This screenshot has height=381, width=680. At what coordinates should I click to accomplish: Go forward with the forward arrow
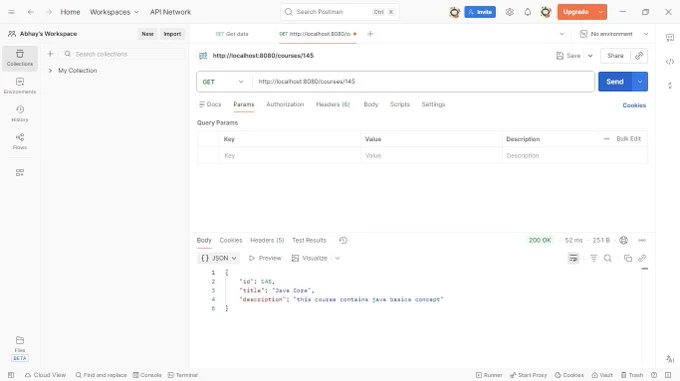(49, 12)
